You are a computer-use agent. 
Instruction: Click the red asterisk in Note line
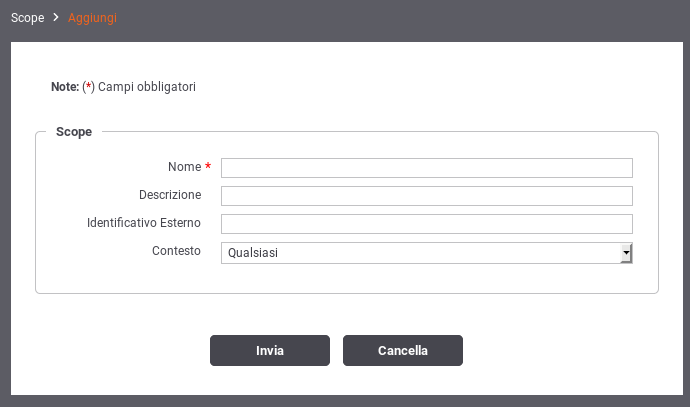[x=88, y=85]
